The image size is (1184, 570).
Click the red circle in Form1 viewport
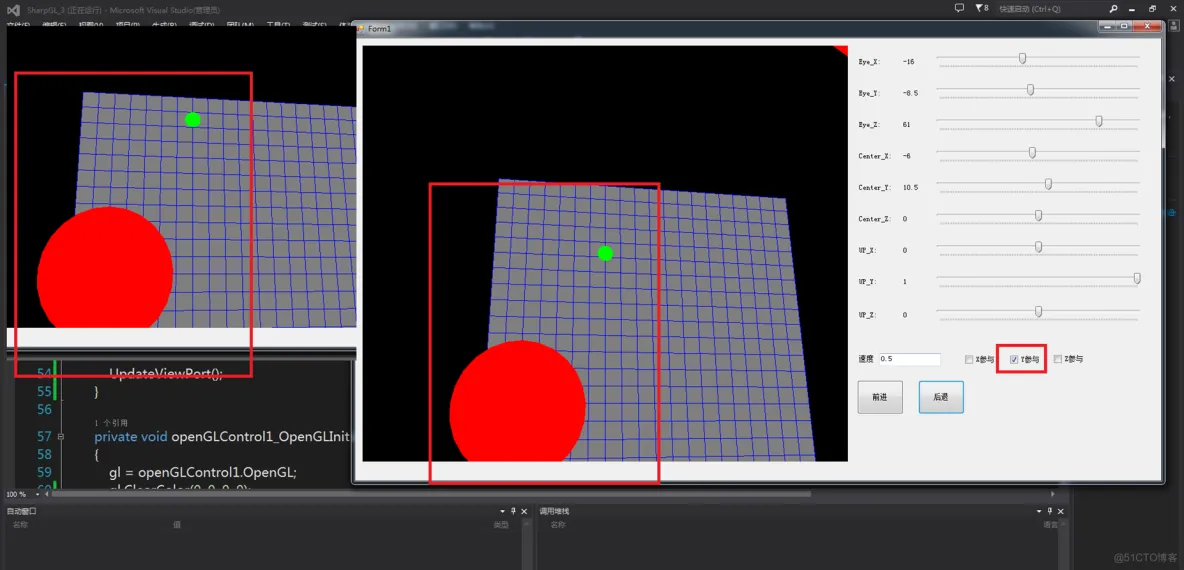coord(517,402)
